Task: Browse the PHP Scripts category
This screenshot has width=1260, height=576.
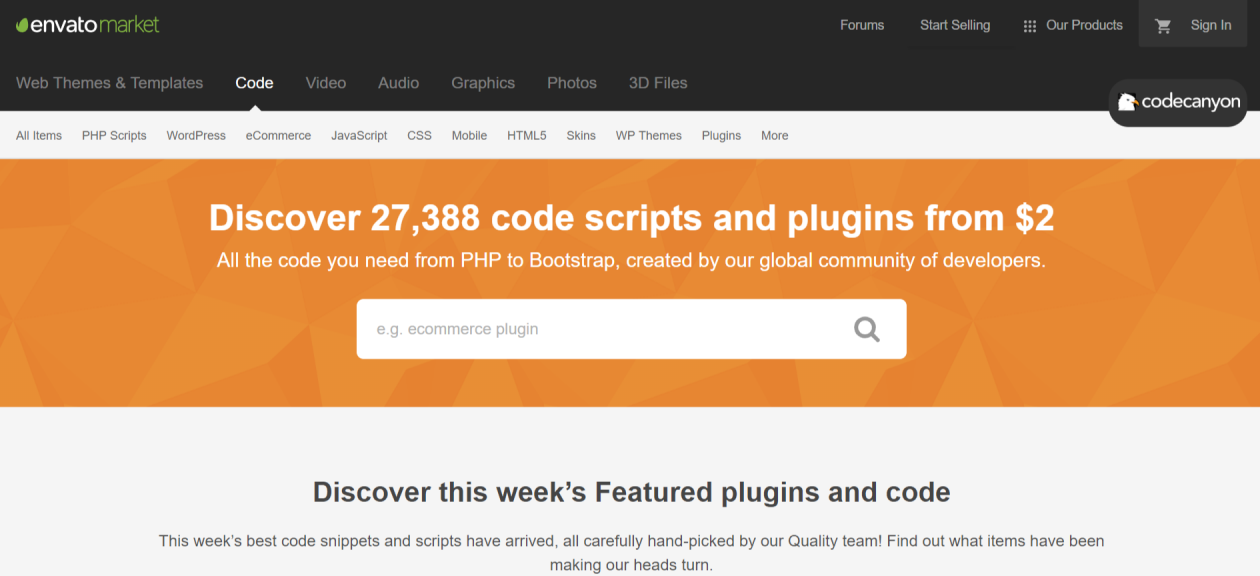Action: point(114,135)
